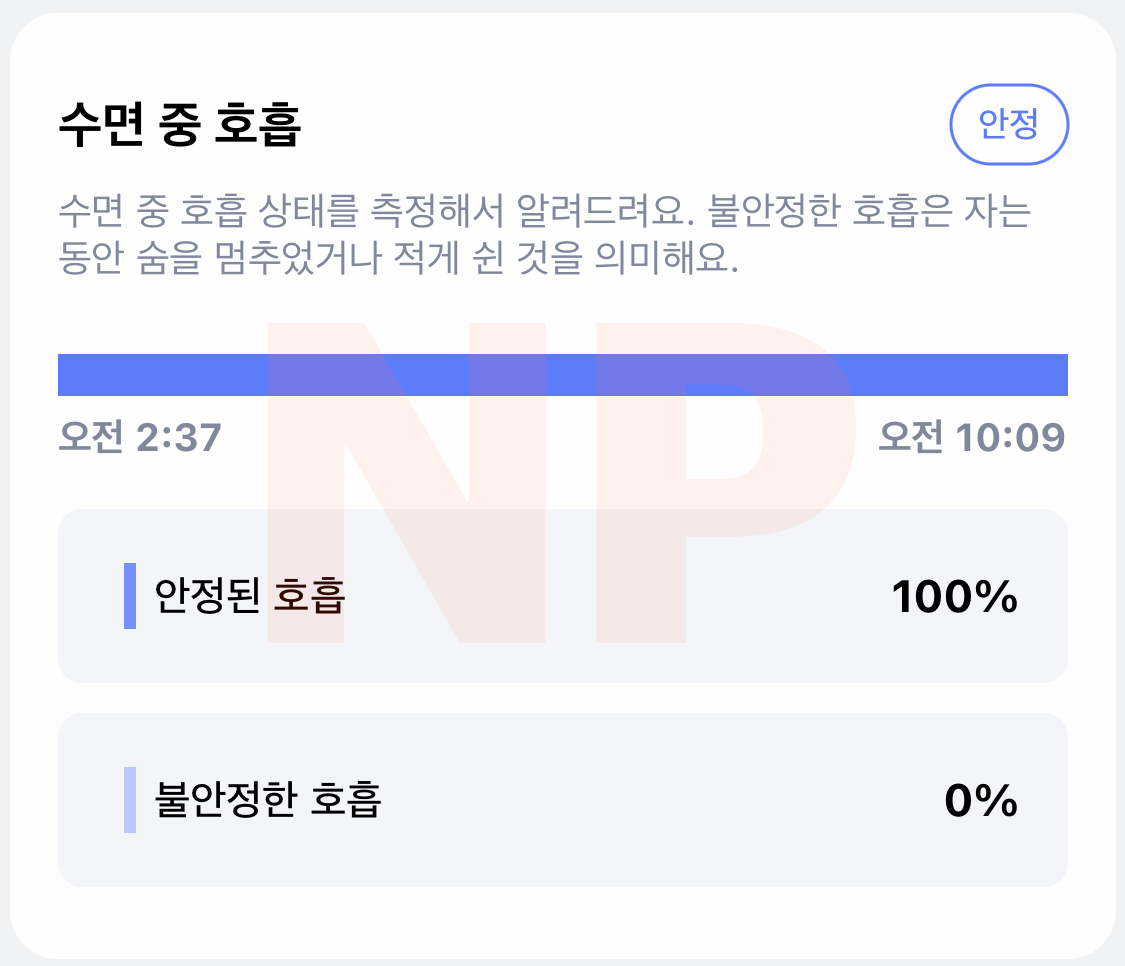1125x966 pixels.
Task: Click the blue indicator beside 안정된 호흡
Action: pyautogui.click(x=129, y=596)
